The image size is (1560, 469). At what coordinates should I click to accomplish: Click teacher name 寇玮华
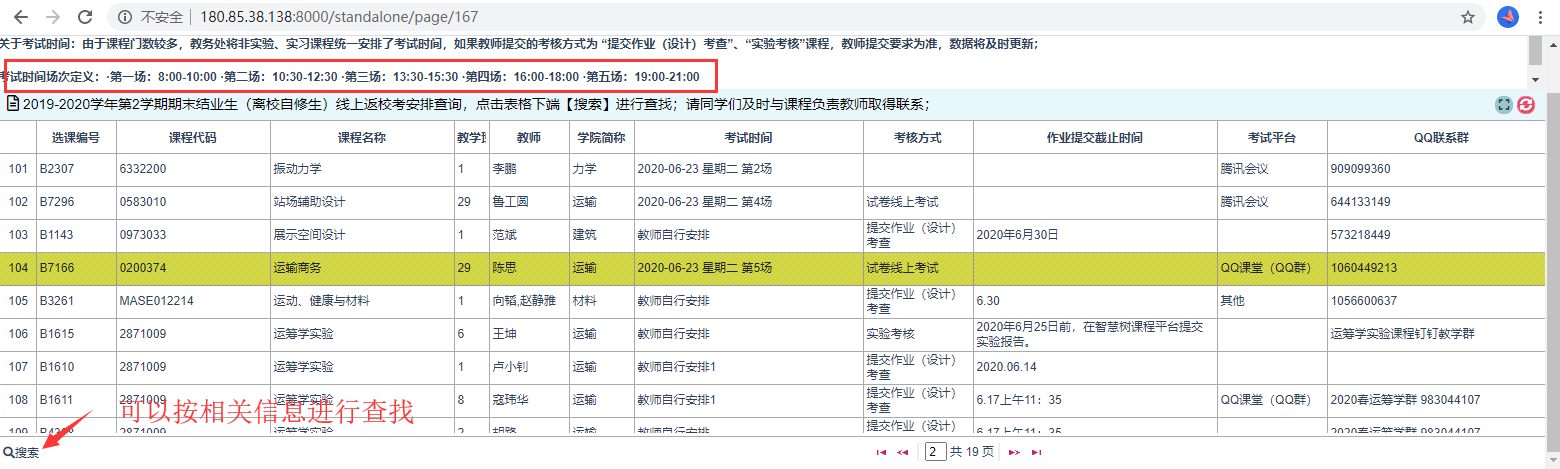(511, 400)
